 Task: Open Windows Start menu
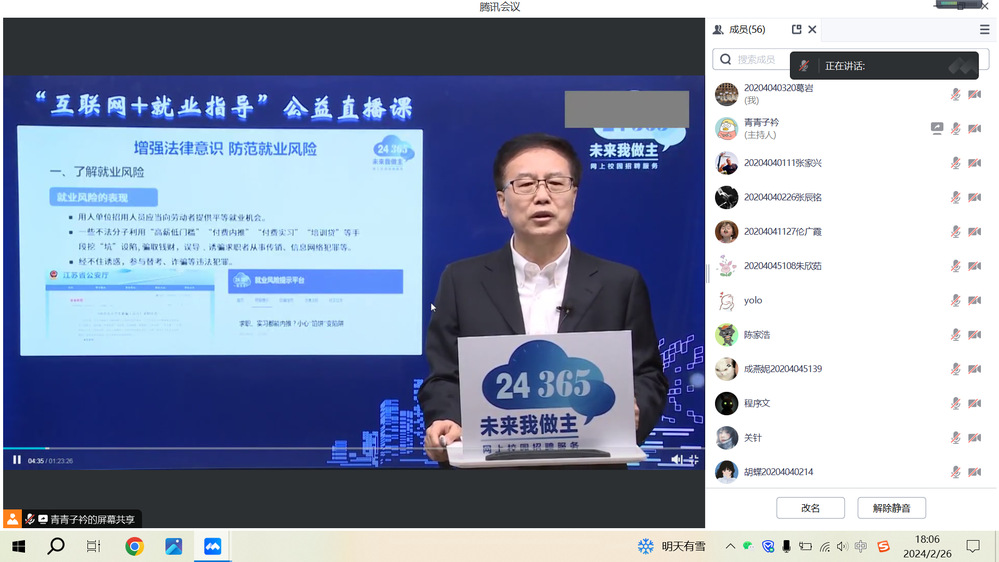[18, 546]
